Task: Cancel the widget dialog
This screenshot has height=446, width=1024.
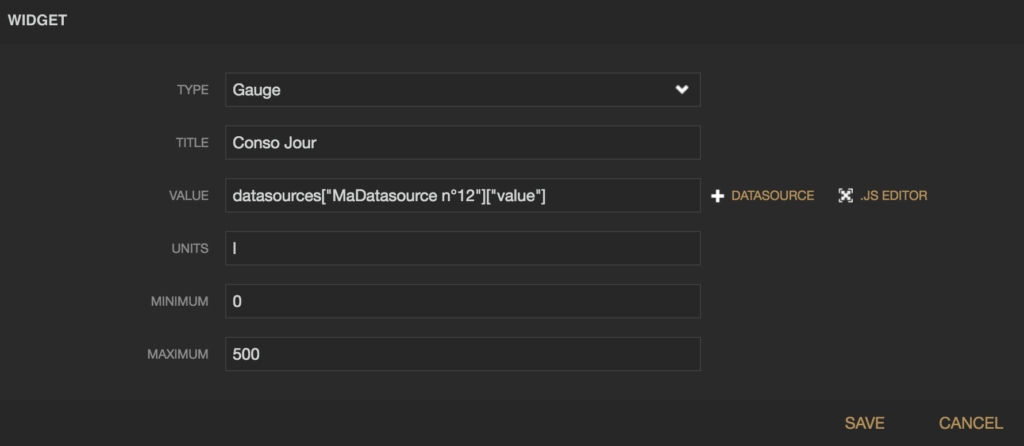Action: [971, 423]
